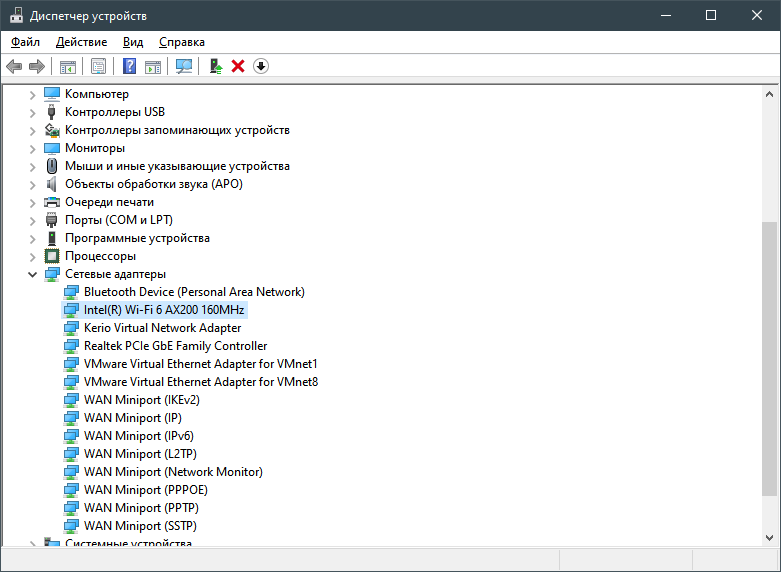The image size is (781, 572).
Task: Collapse the Сетевые адаптеры node
Action: click(32, 275)
